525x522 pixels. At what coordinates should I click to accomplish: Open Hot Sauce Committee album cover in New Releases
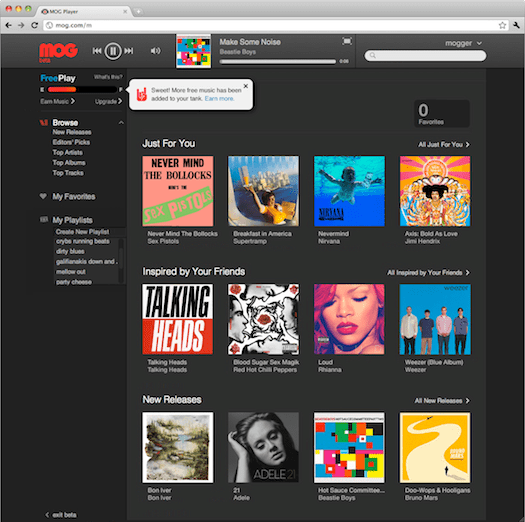click(x=349, y=448)
